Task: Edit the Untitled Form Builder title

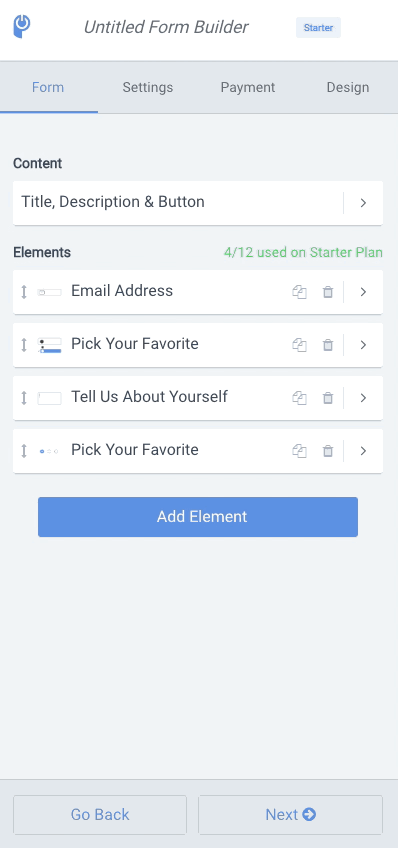Action: tap(166, 27)
